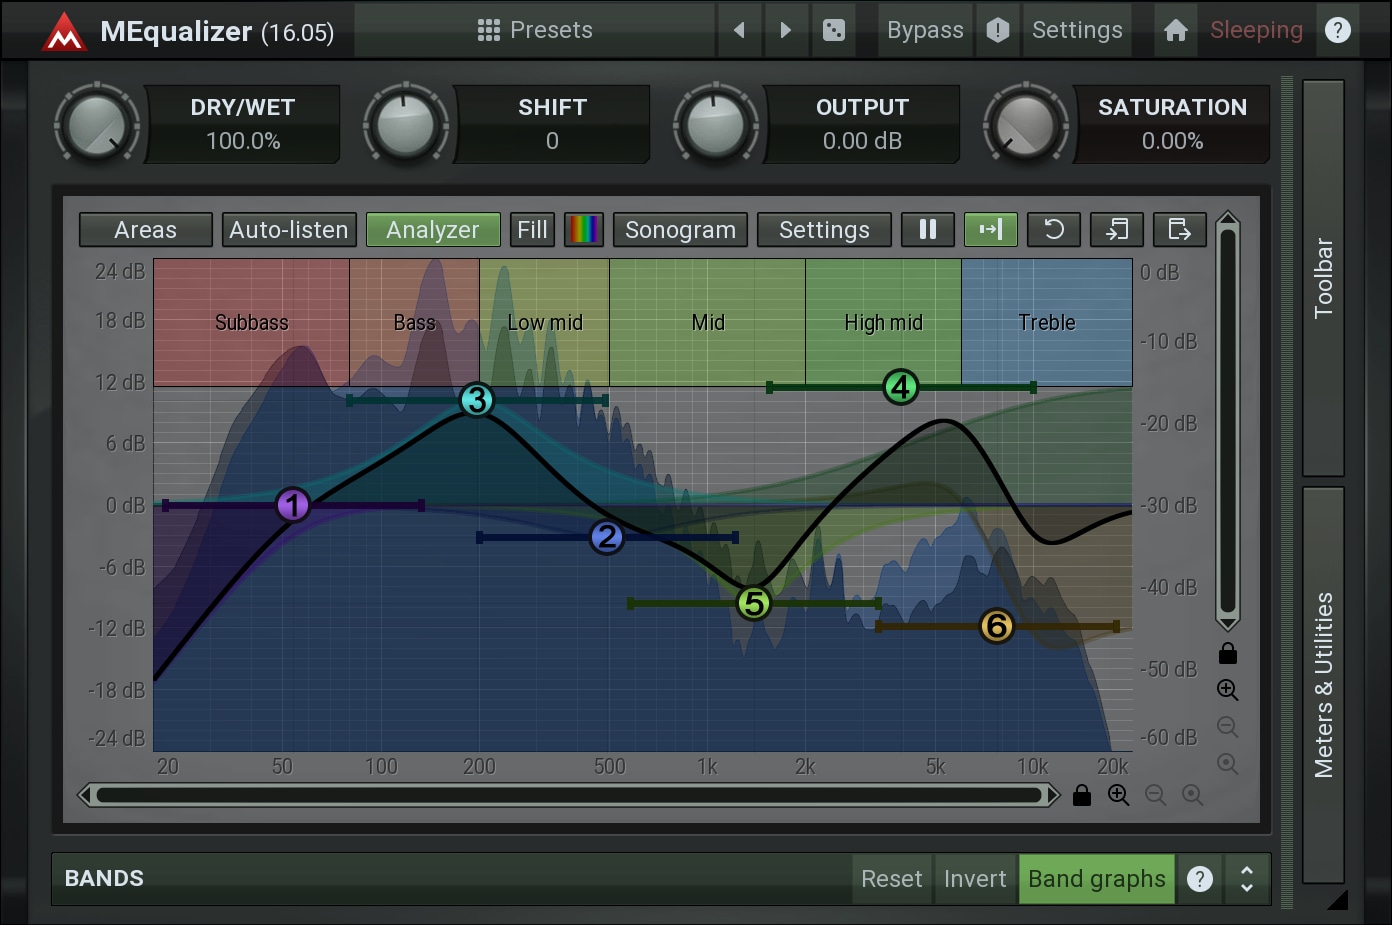This screenshot has width=1392, height=925.
Task: Click the undo circular arrow icon
Action: click(x=1054, y=230)
